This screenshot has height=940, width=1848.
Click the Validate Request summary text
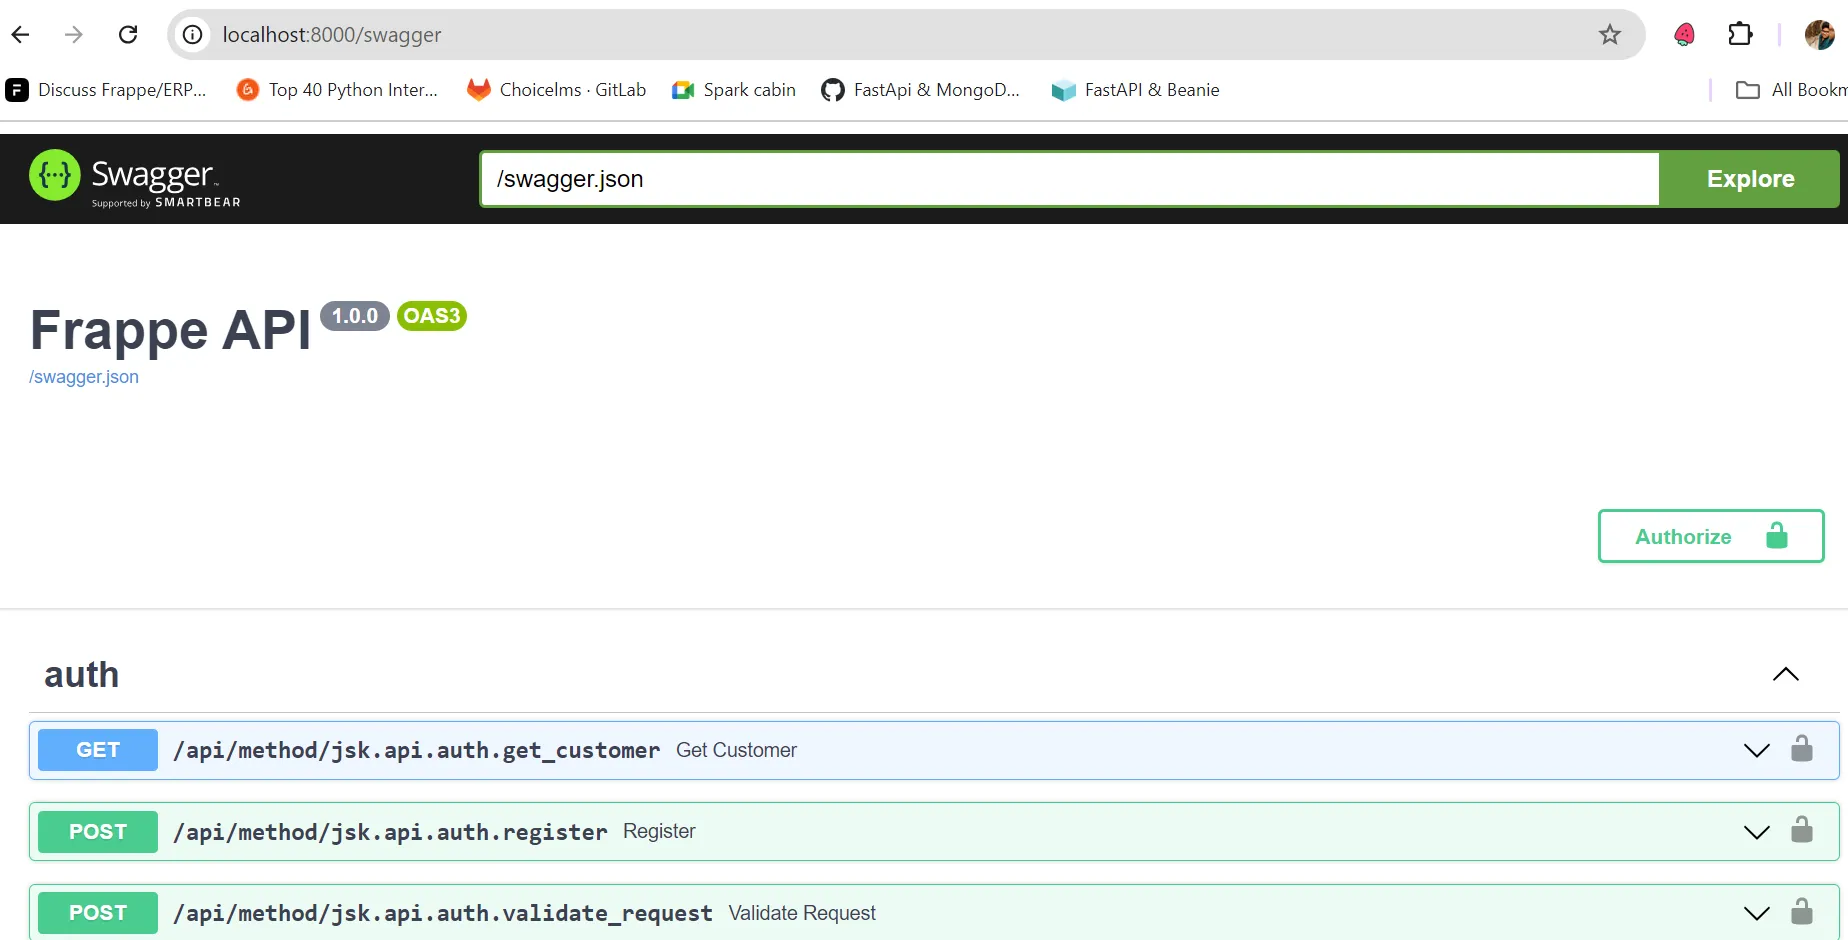coord(802,913)
